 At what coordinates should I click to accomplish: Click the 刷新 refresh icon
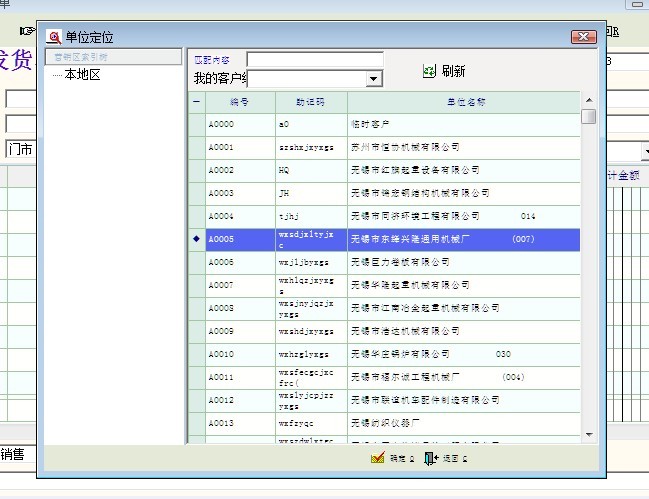[x=430, y=72]
